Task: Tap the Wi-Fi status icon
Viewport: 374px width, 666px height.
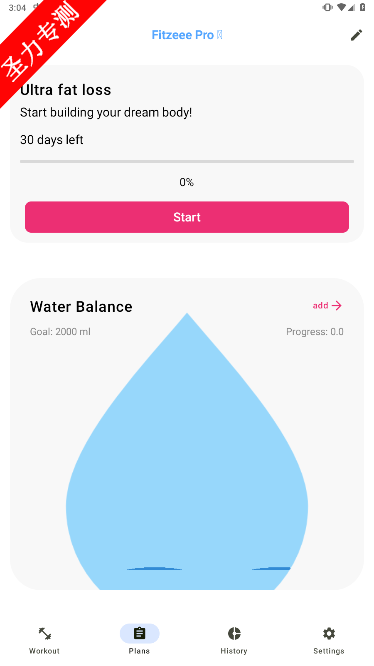Action: 341,7
